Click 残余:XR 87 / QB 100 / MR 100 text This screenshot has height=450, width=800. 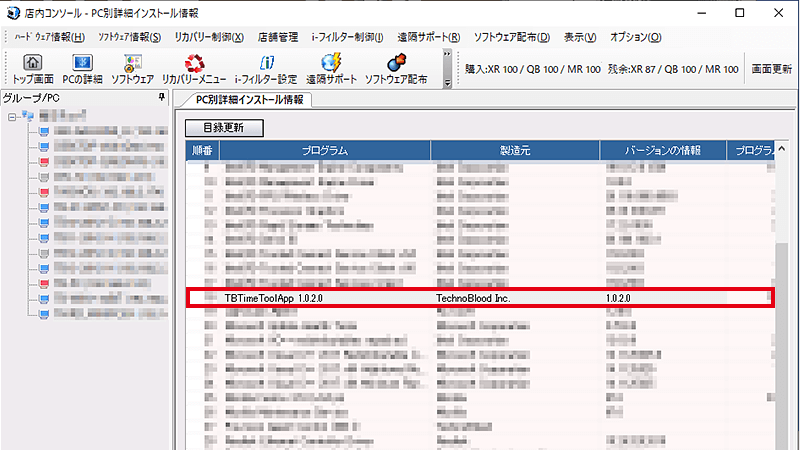point(673,69)
